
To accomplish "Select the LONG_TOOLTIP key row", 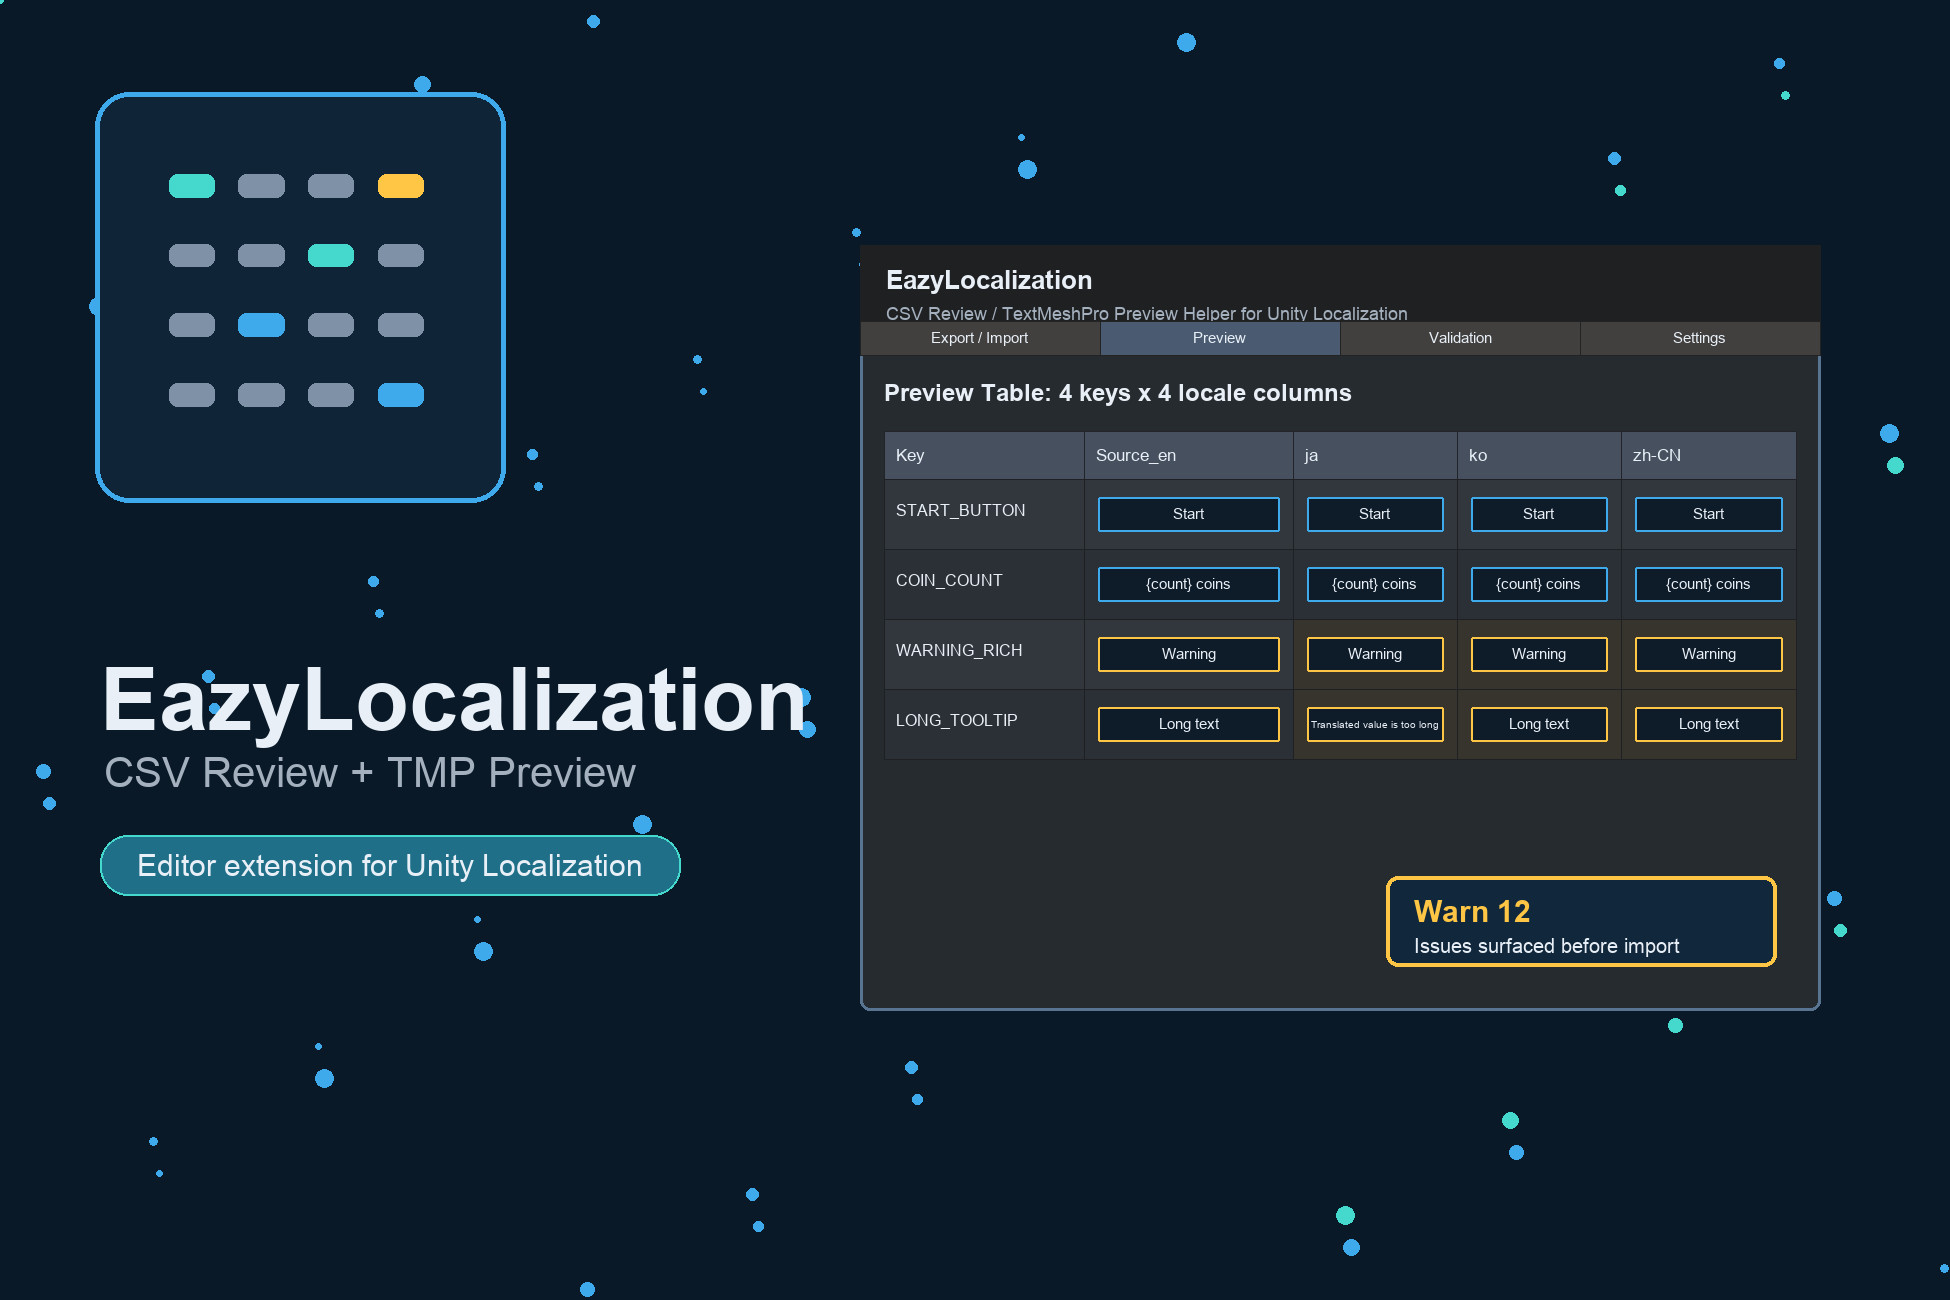I will (x=1340, y=724).
